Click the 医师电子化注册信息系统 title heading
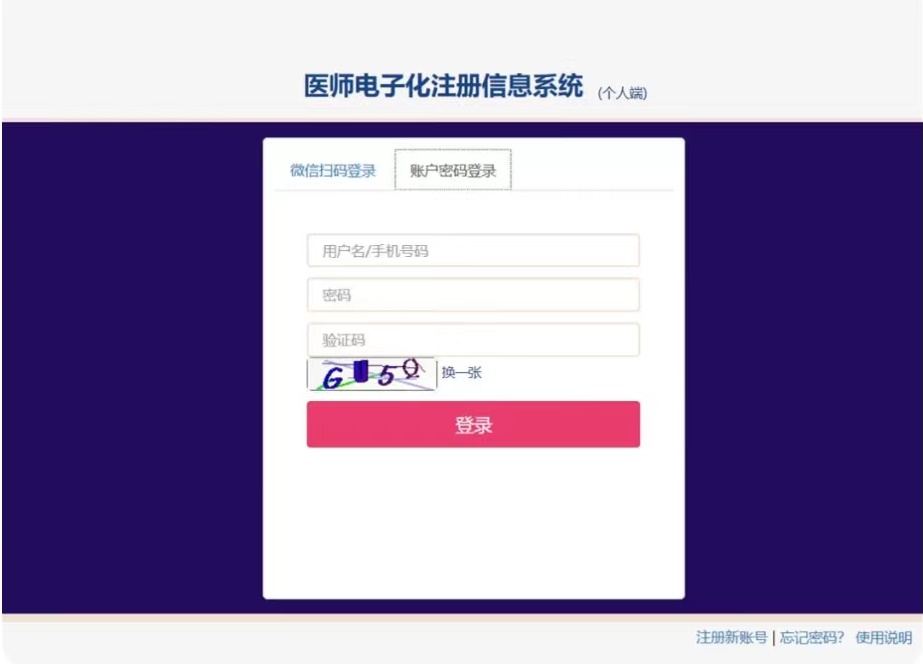This screenshot has height=664, width=923. point(443,86)
